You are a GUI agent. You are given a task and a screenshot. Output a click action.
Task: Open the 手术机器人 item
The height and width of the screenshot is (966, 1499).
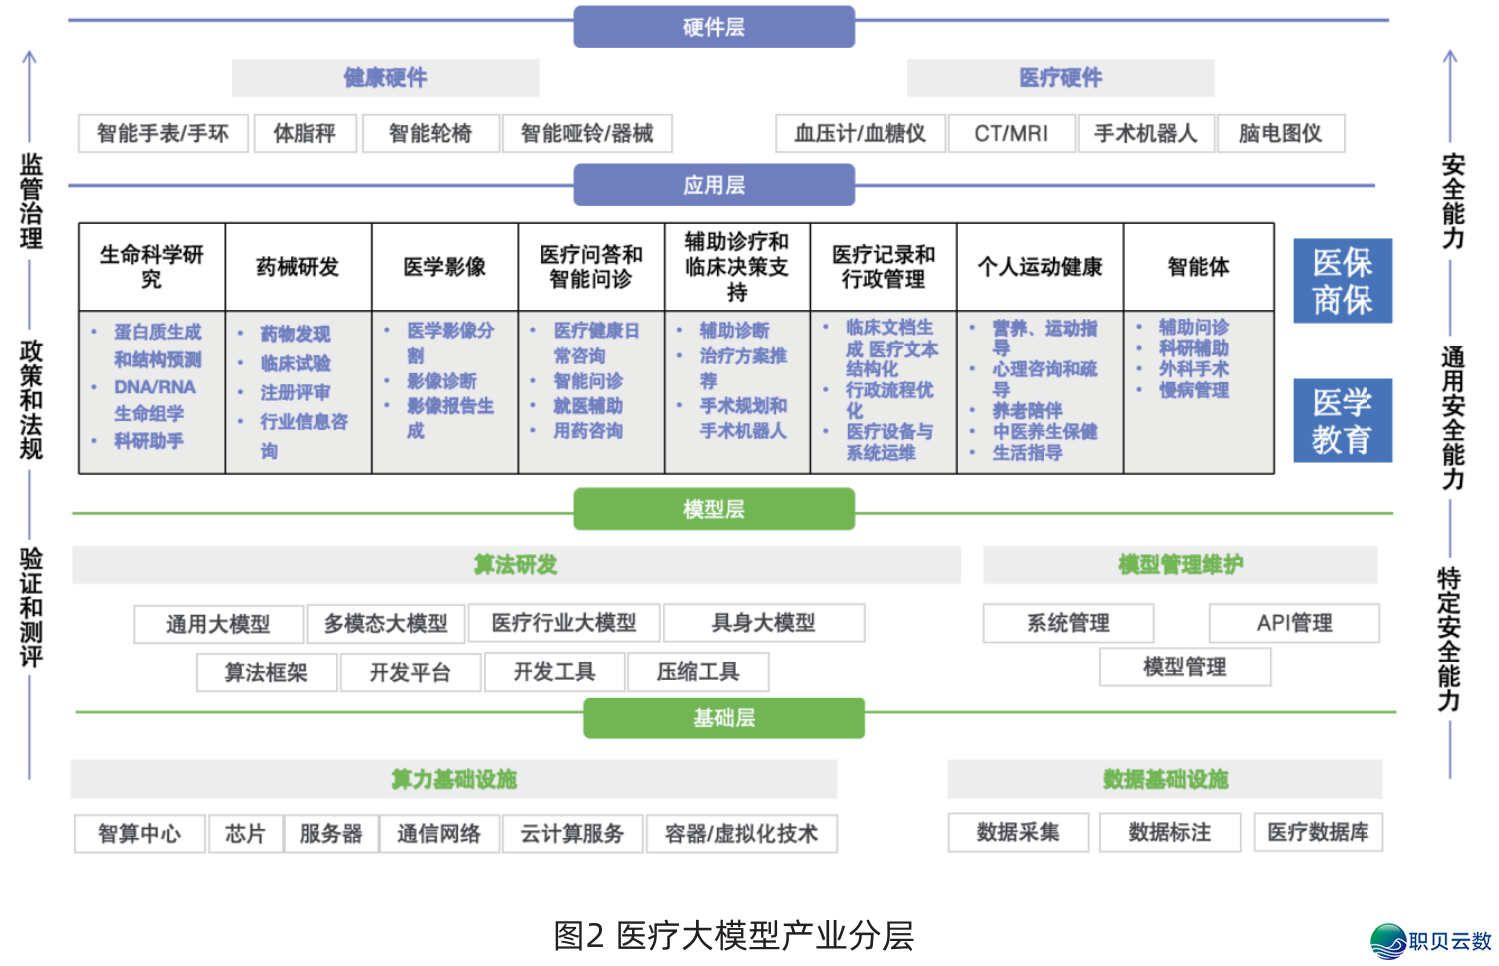tap(1146, 133)
